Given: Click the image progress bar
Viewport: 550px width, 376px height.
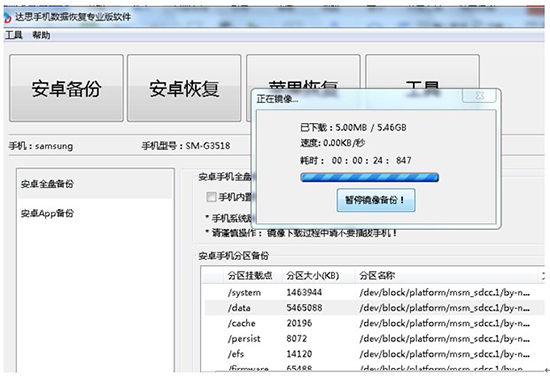Looking at the screenshot, I should [x=369, y=177].
